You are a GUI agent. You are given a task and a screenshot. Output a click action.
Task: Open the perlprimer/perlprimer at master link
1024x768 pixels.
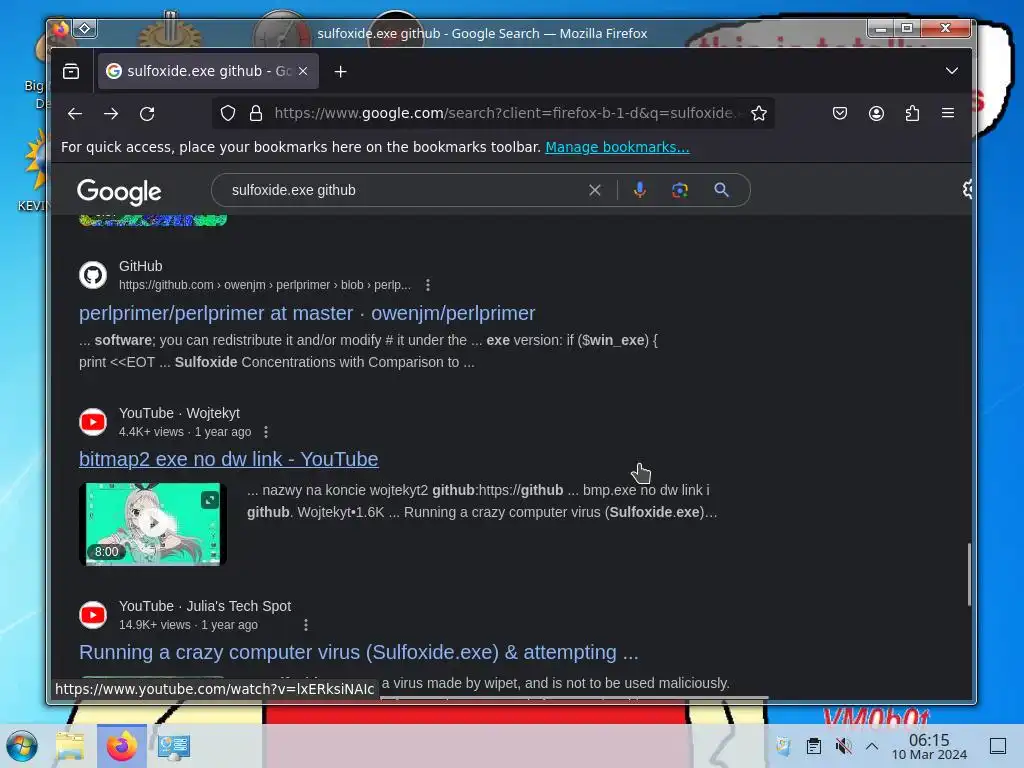307,313
